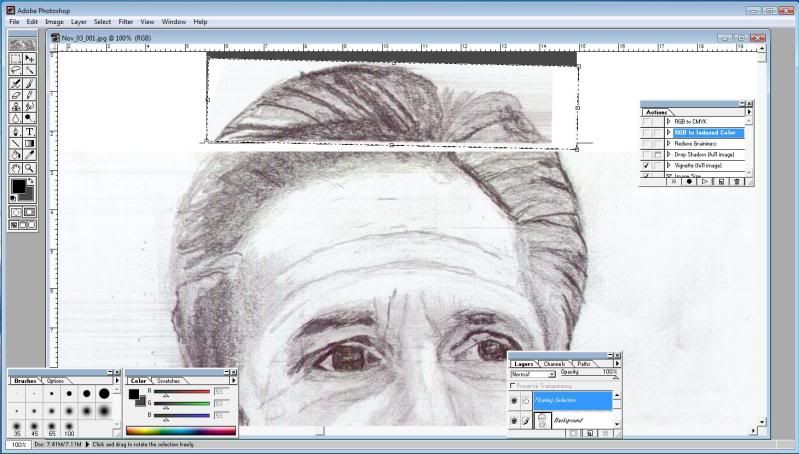Open the Select menu
799x454 pixels.
pos(102,22)
